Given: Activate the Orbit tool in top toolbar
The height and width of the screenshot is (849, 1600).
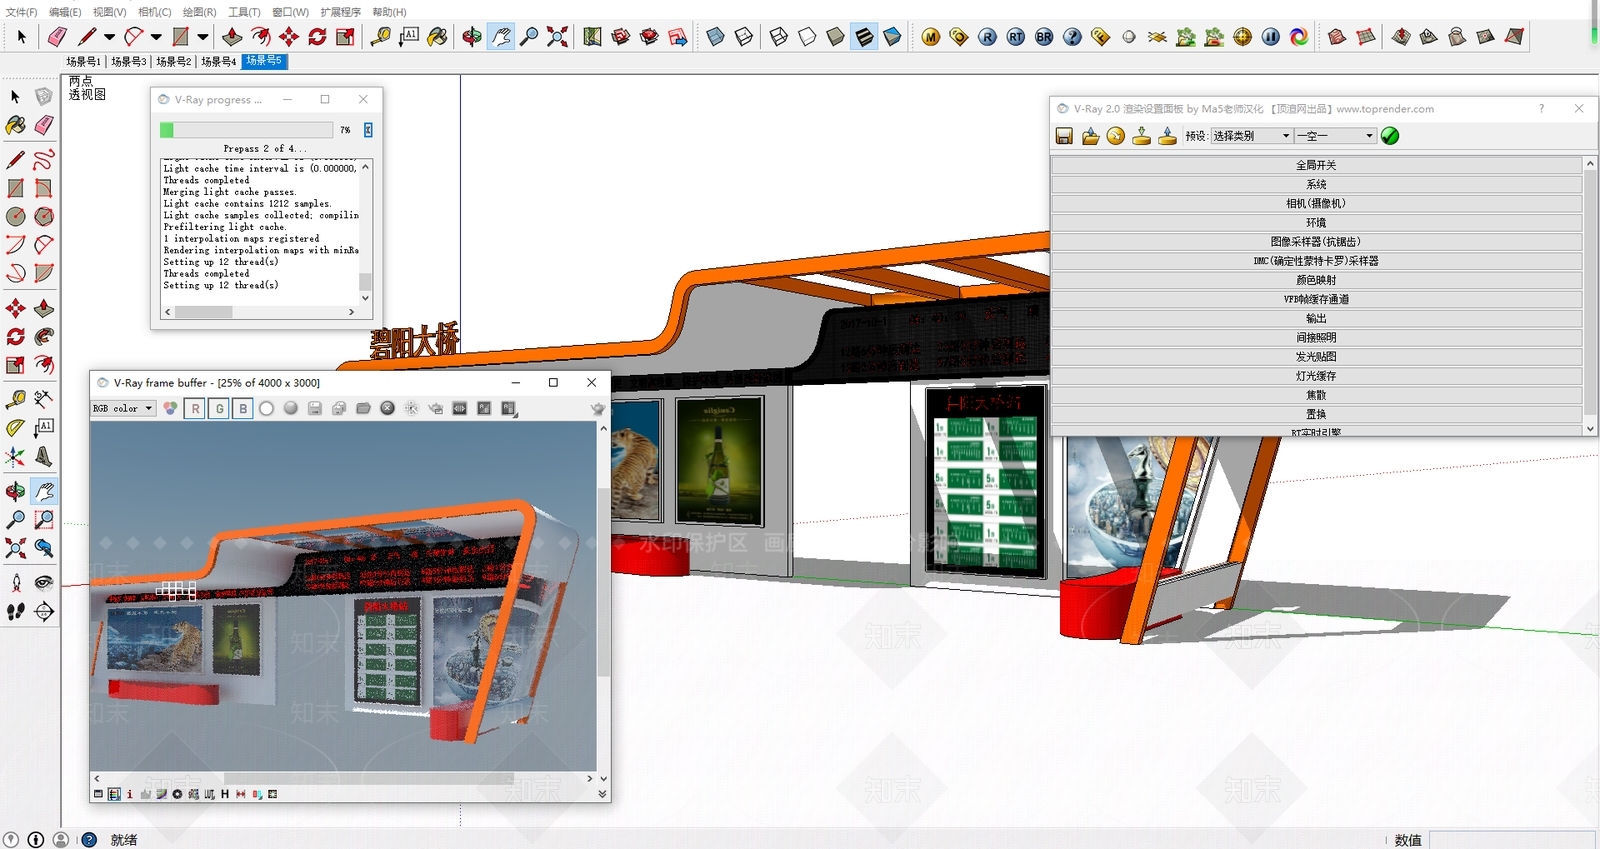Looking at the screenshot, I should 472,37.
